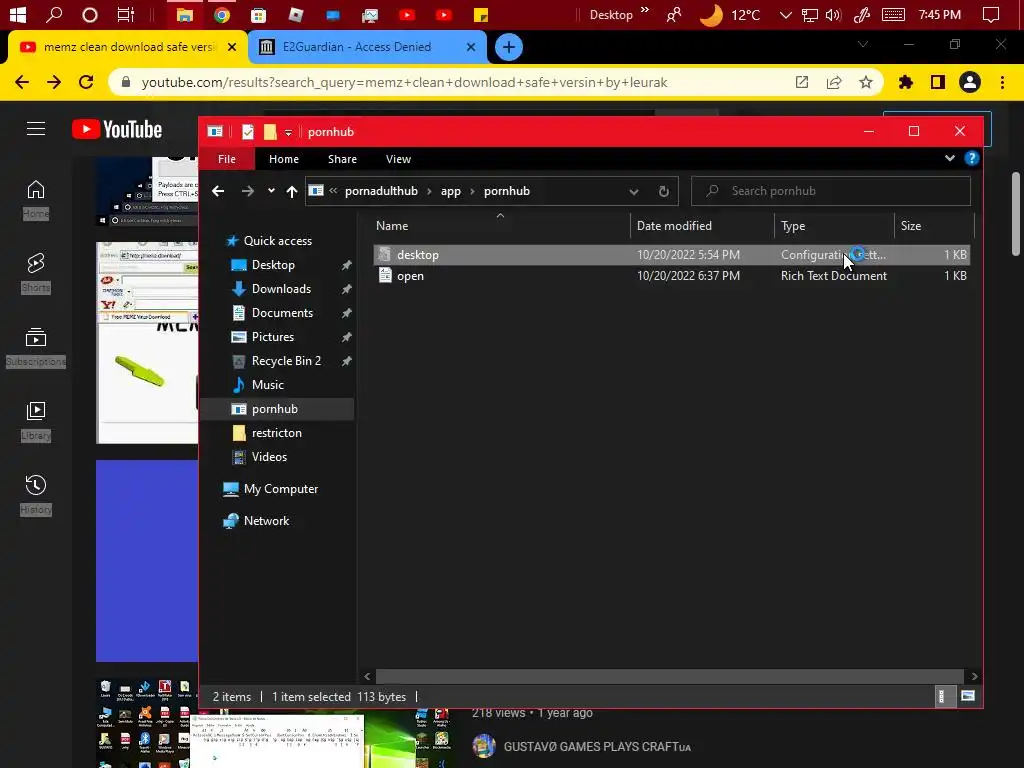The height and width of the screenshot is (768, 1024).
Task: Open Sticky Notes taskbar icon
Action: (x=481, y=15)
